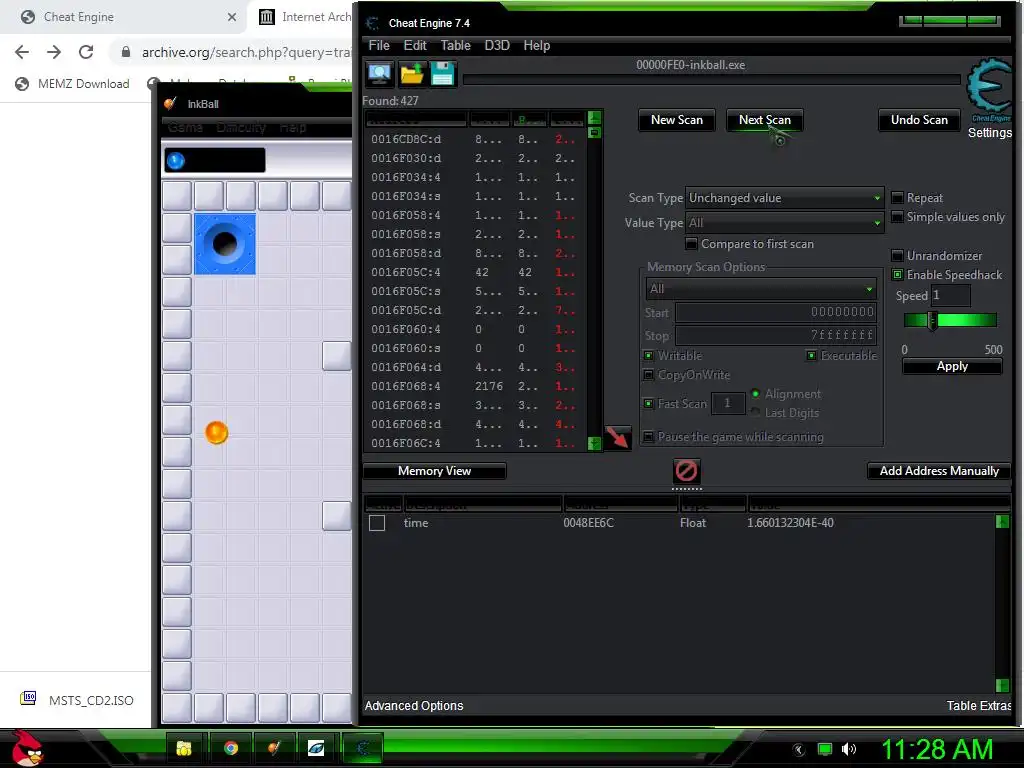Click the red clear address list icon
Viewport: 1024px width, 768px height.
click(686, 470)
